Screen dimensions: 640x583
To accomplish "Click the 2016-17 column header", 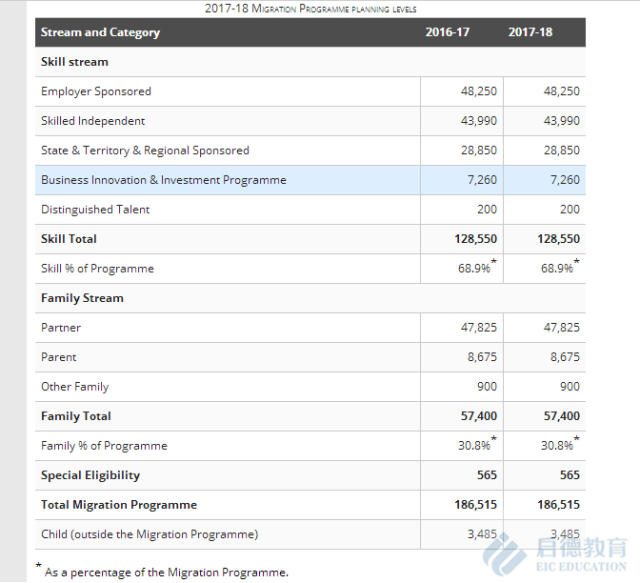I will pos(447,32).
